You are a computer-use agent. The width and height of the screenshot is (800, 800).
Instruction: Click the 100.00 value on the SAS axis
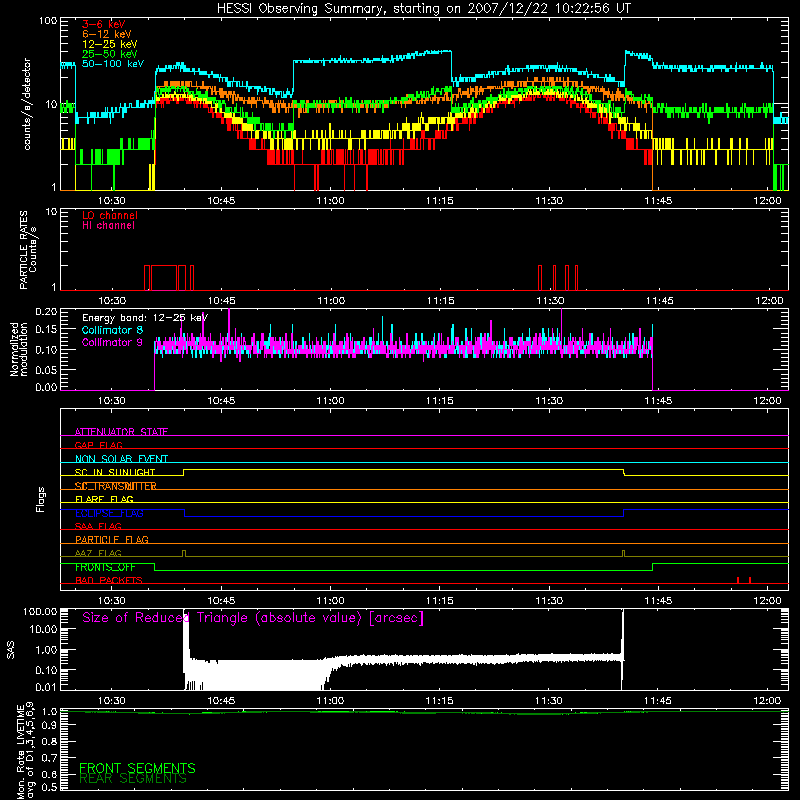click(x=40, y=611)
